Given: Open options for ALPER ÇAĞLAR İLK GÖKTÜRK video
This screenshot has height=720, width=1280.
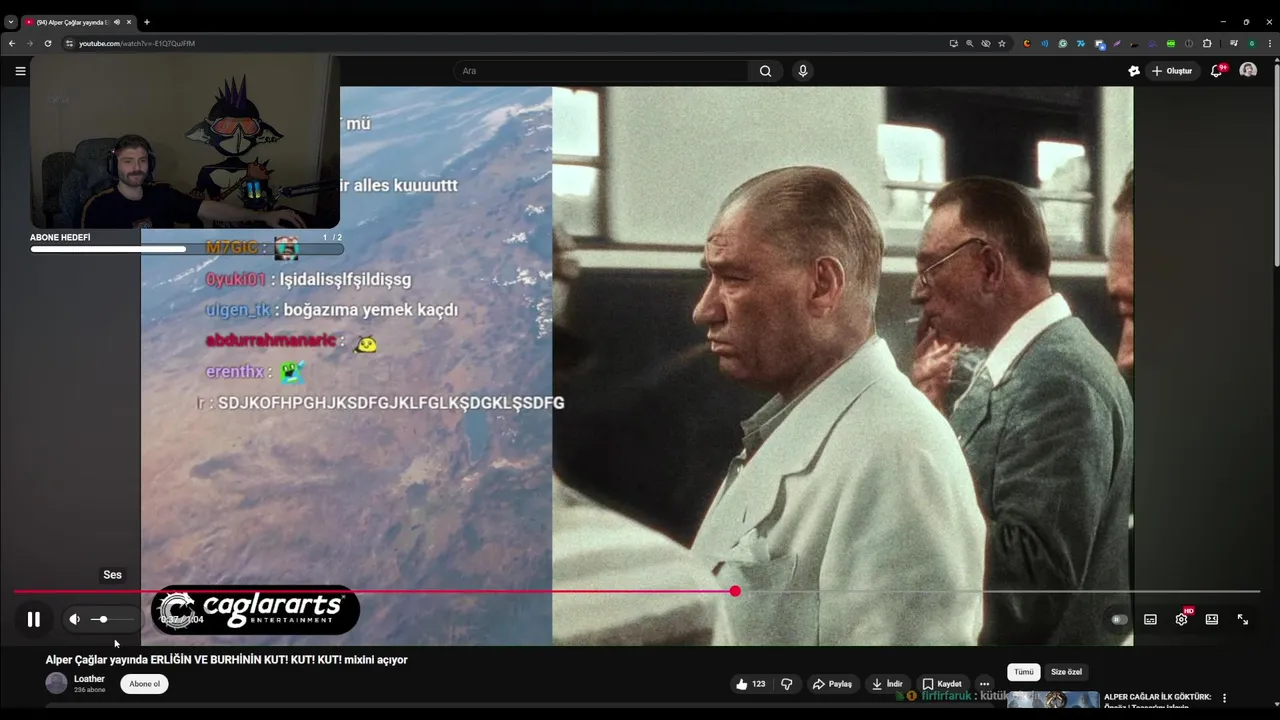Looking at the screenshot, I should click(x=1224, y=698).
